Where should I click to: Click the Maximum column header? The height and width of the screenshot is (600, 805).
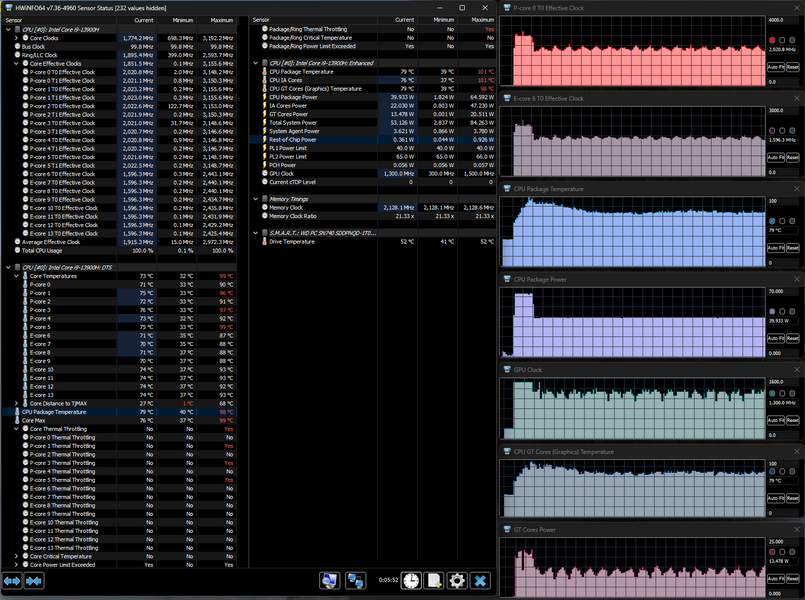(x=223, y=19)
